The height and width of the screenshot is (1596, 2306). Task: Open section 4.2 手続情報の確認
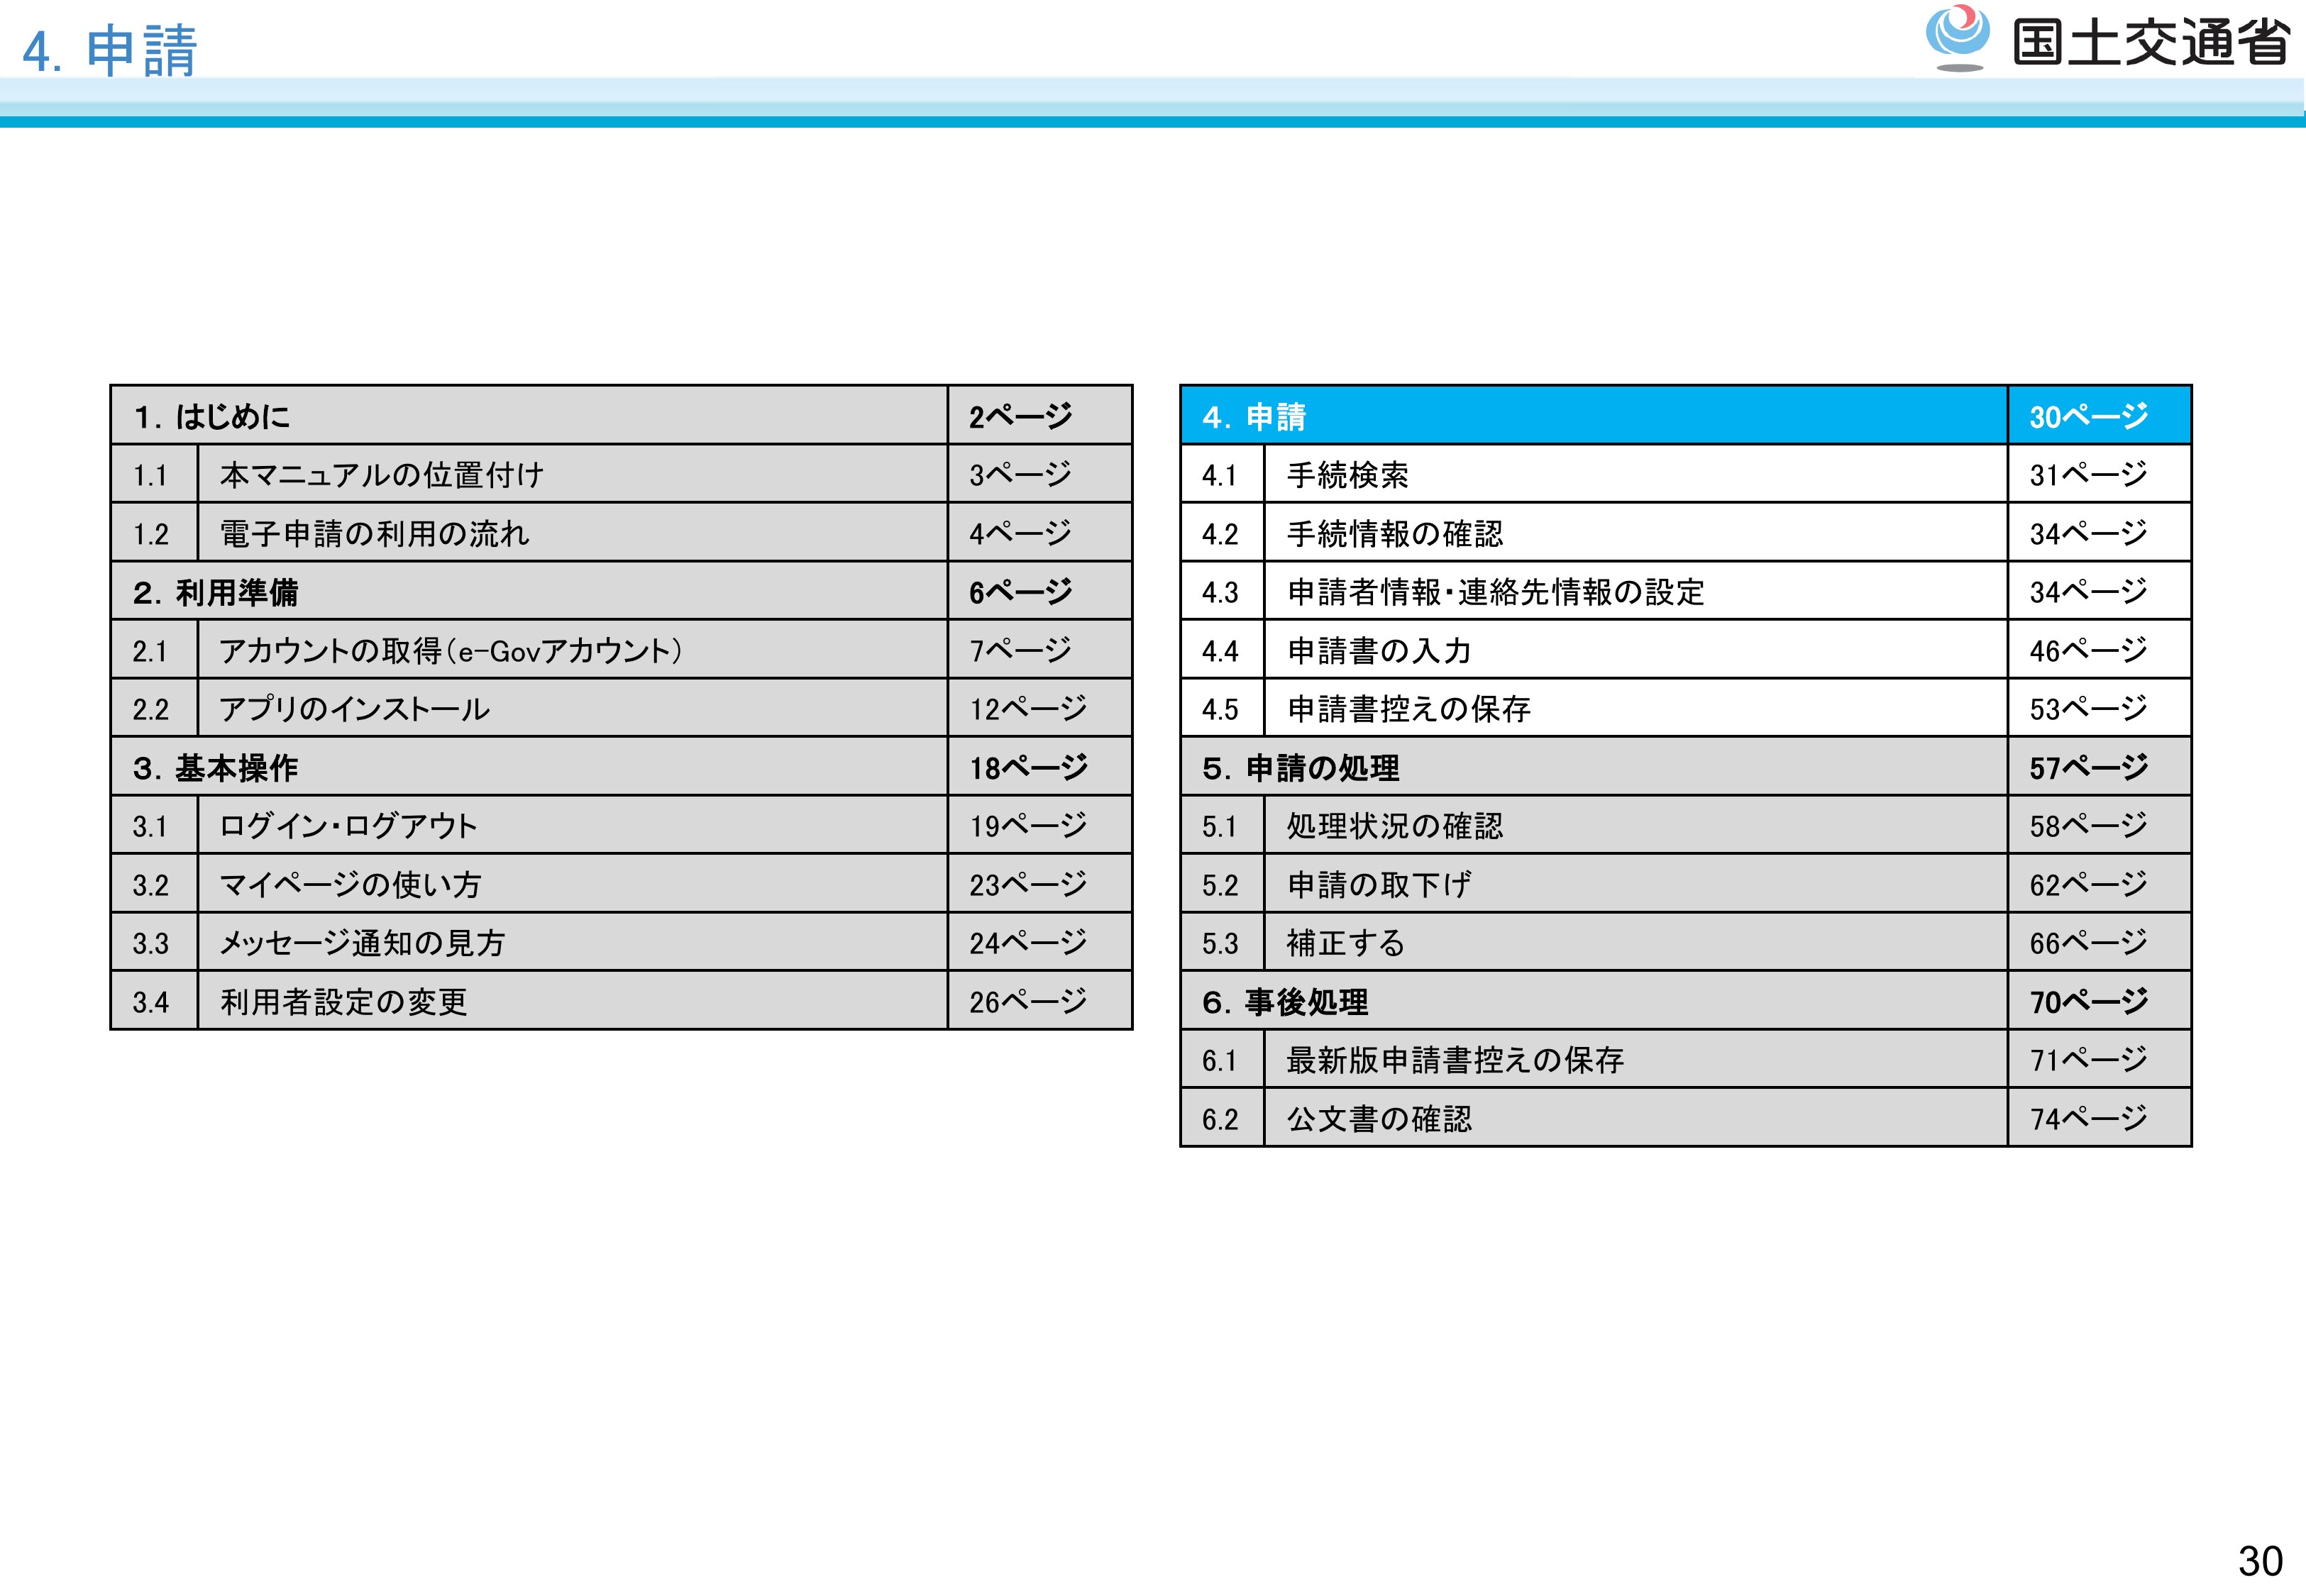coord(1394,534)
